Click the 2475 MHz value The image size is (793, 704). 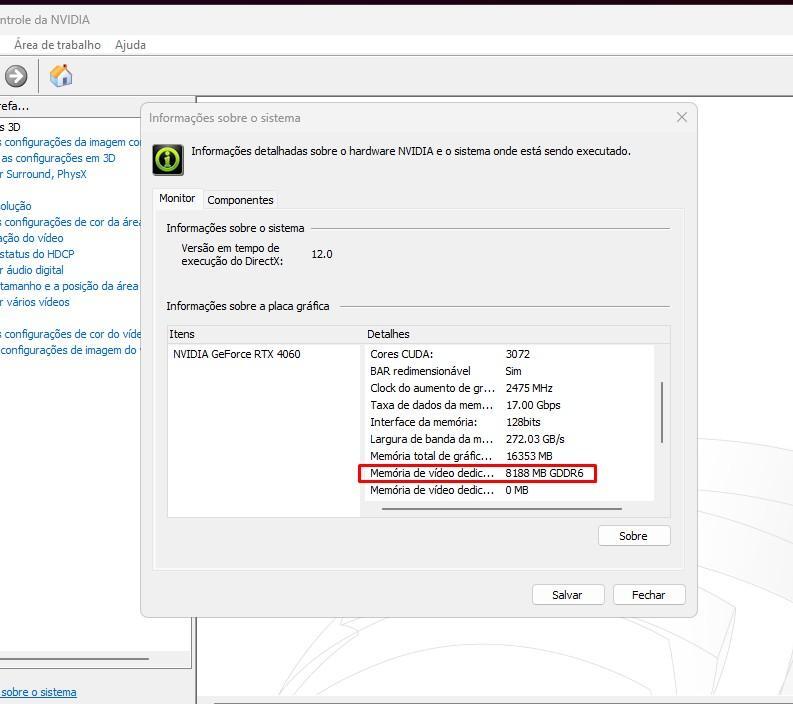point(529,388)
